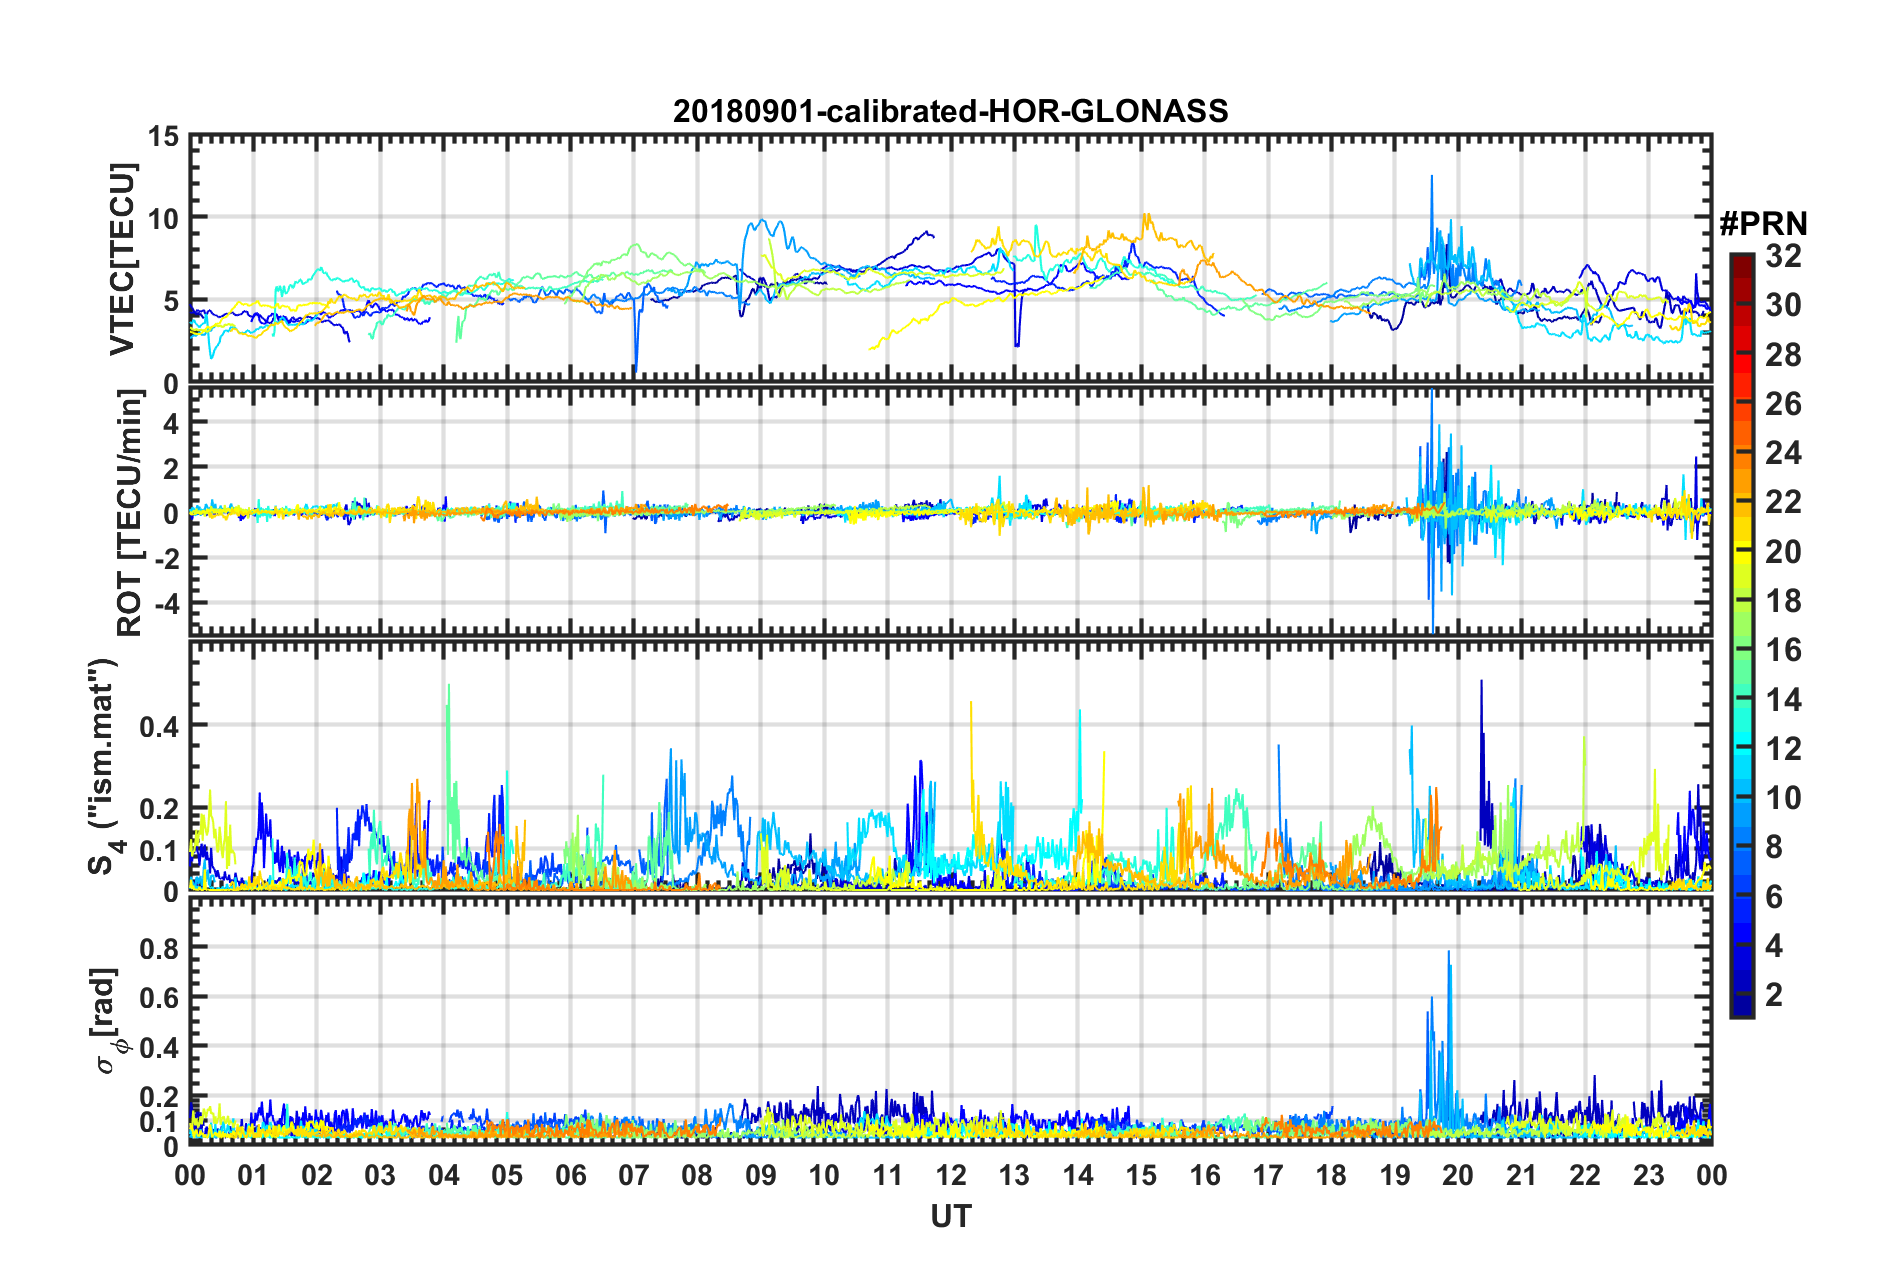Image resolution: width=1902 pixels, height=1272 pixels.
Task: Click the sigma phi tick label 0.8
Action: tap(160, 947)
